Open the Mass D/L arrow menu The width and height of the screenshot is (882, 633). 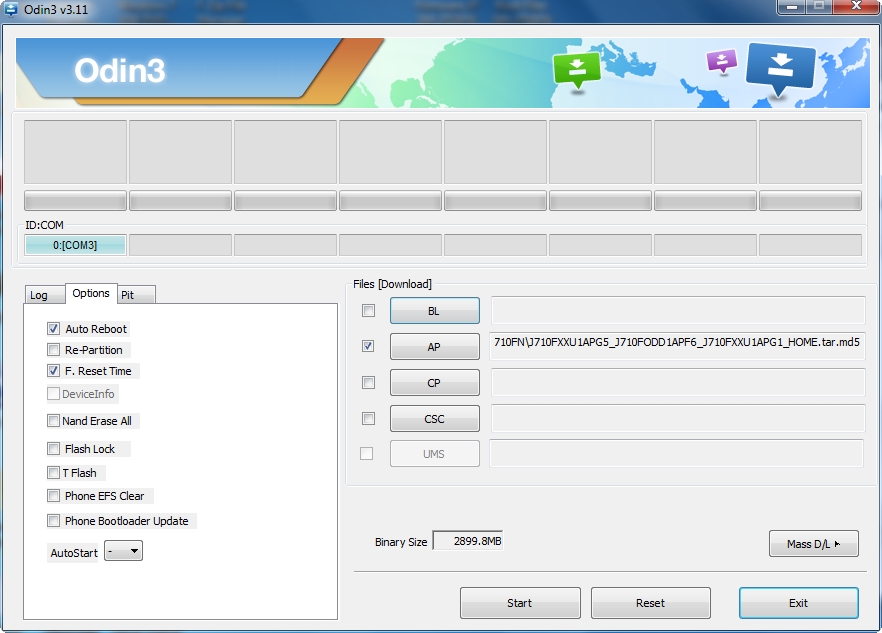coord(813,544)
